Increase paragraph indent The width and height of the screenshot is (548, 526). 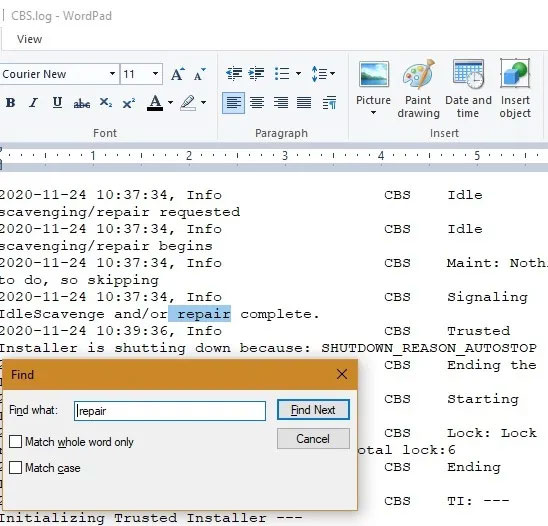(256, 74)
